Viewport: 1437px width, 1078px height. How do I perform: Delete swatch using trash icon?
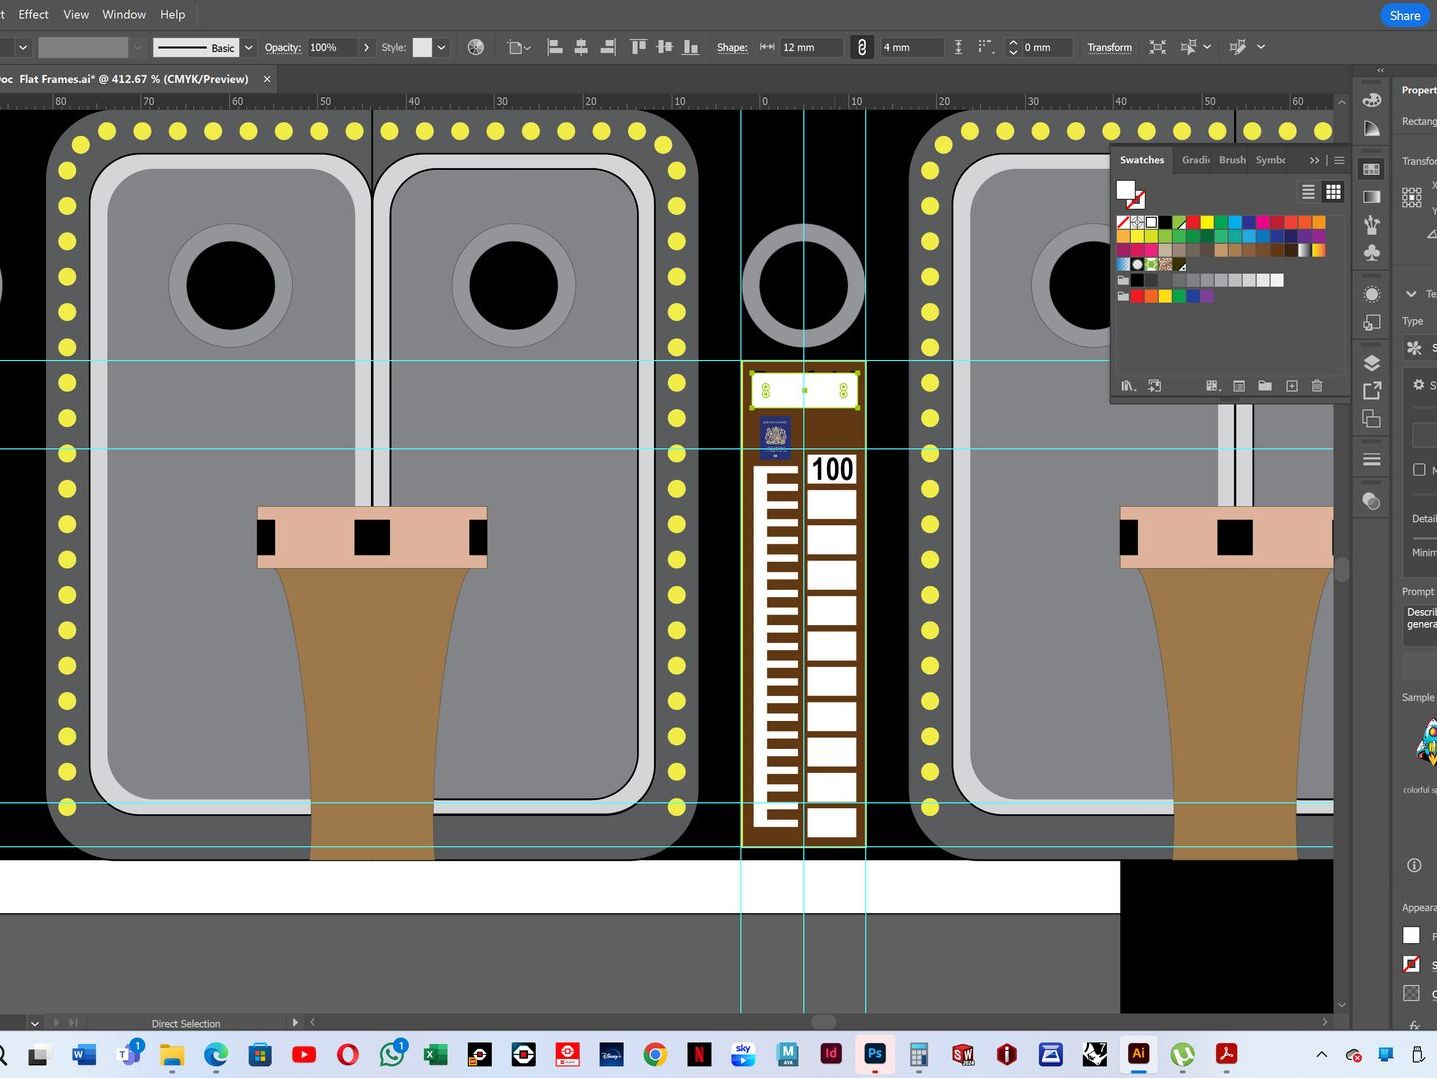point(1317,386)
